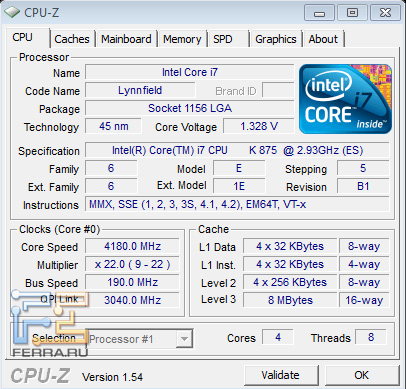Click the Technology value '45 nm'
The image size is (406, 389).
(113, 126)
